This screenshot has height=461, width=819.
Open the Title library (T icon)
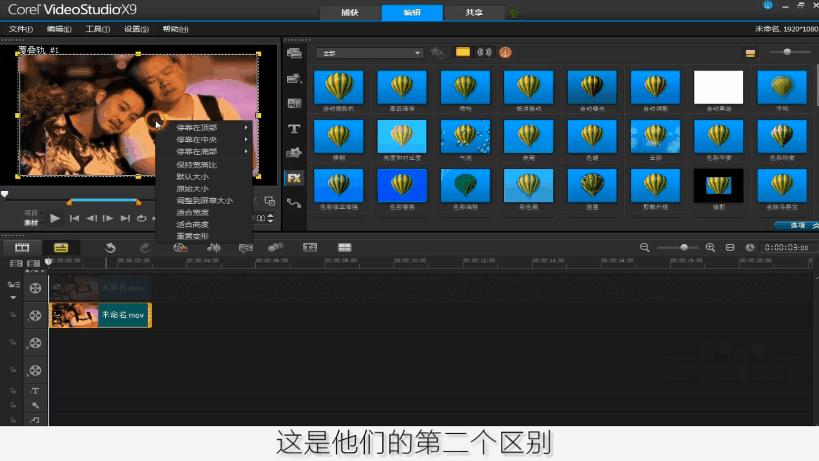click(294, 128)
